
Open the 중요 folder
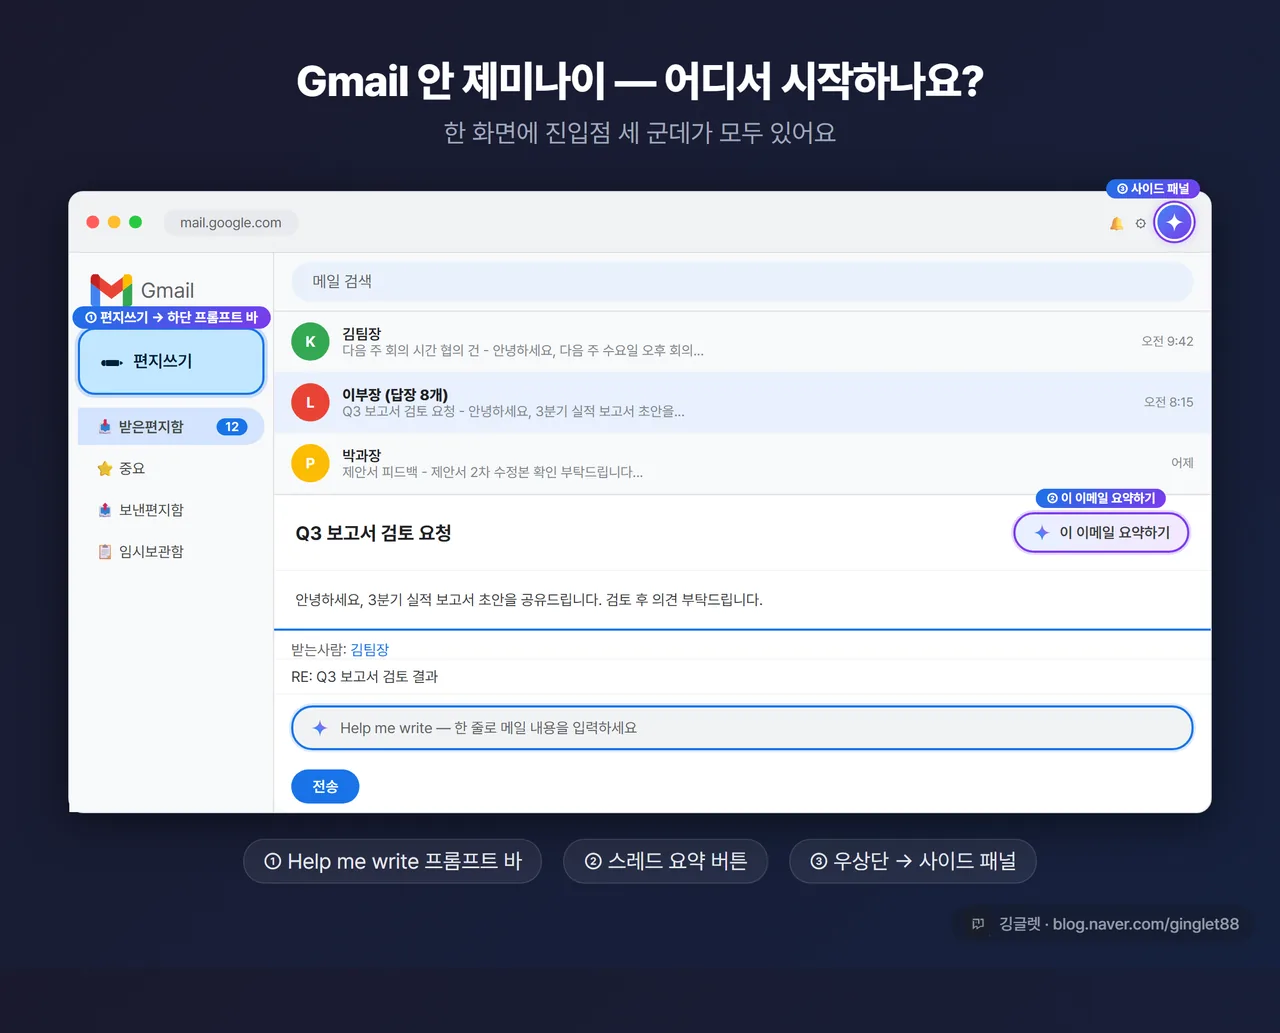click(x=171, y=468)
